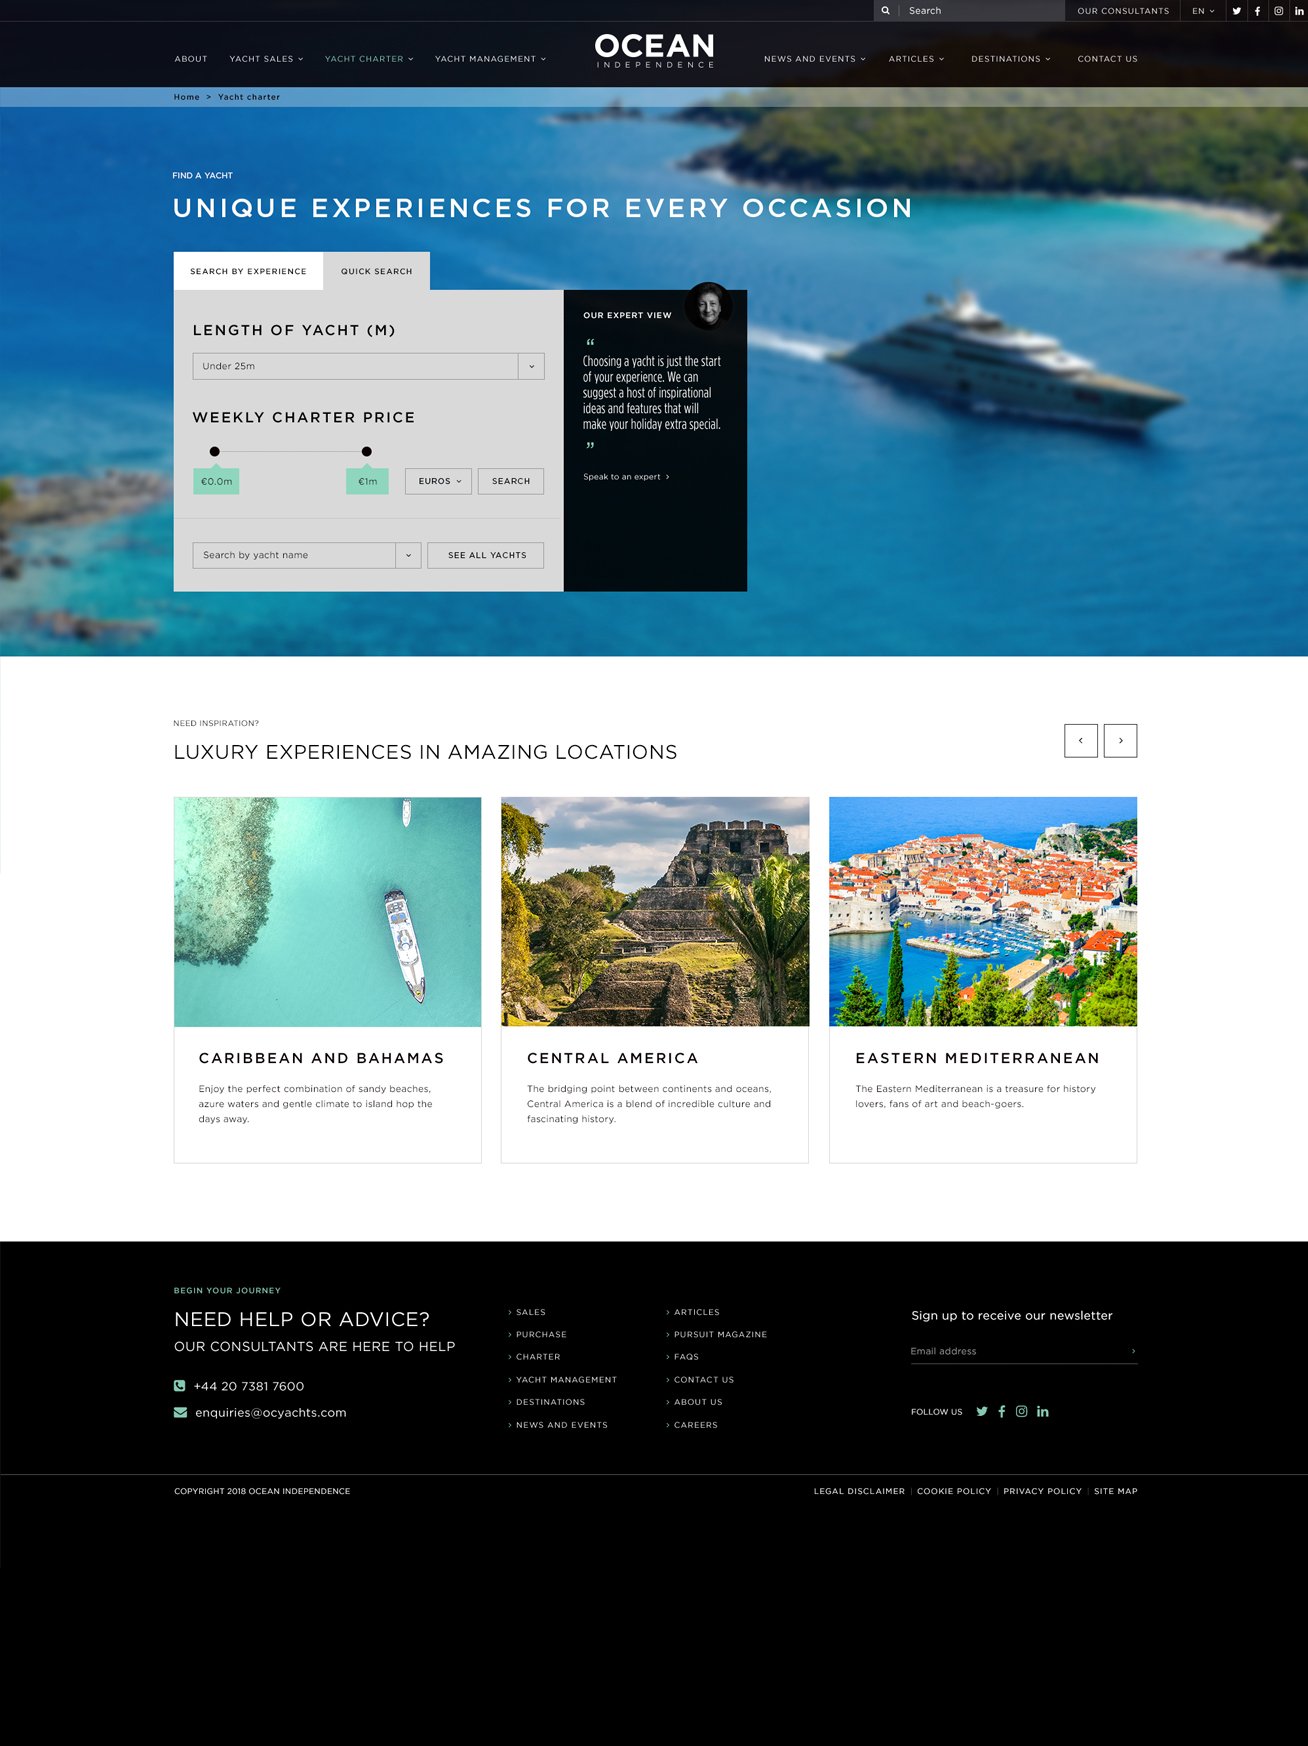Open Cookie Policy link

pyautogui.click(x=954, y=1491)
